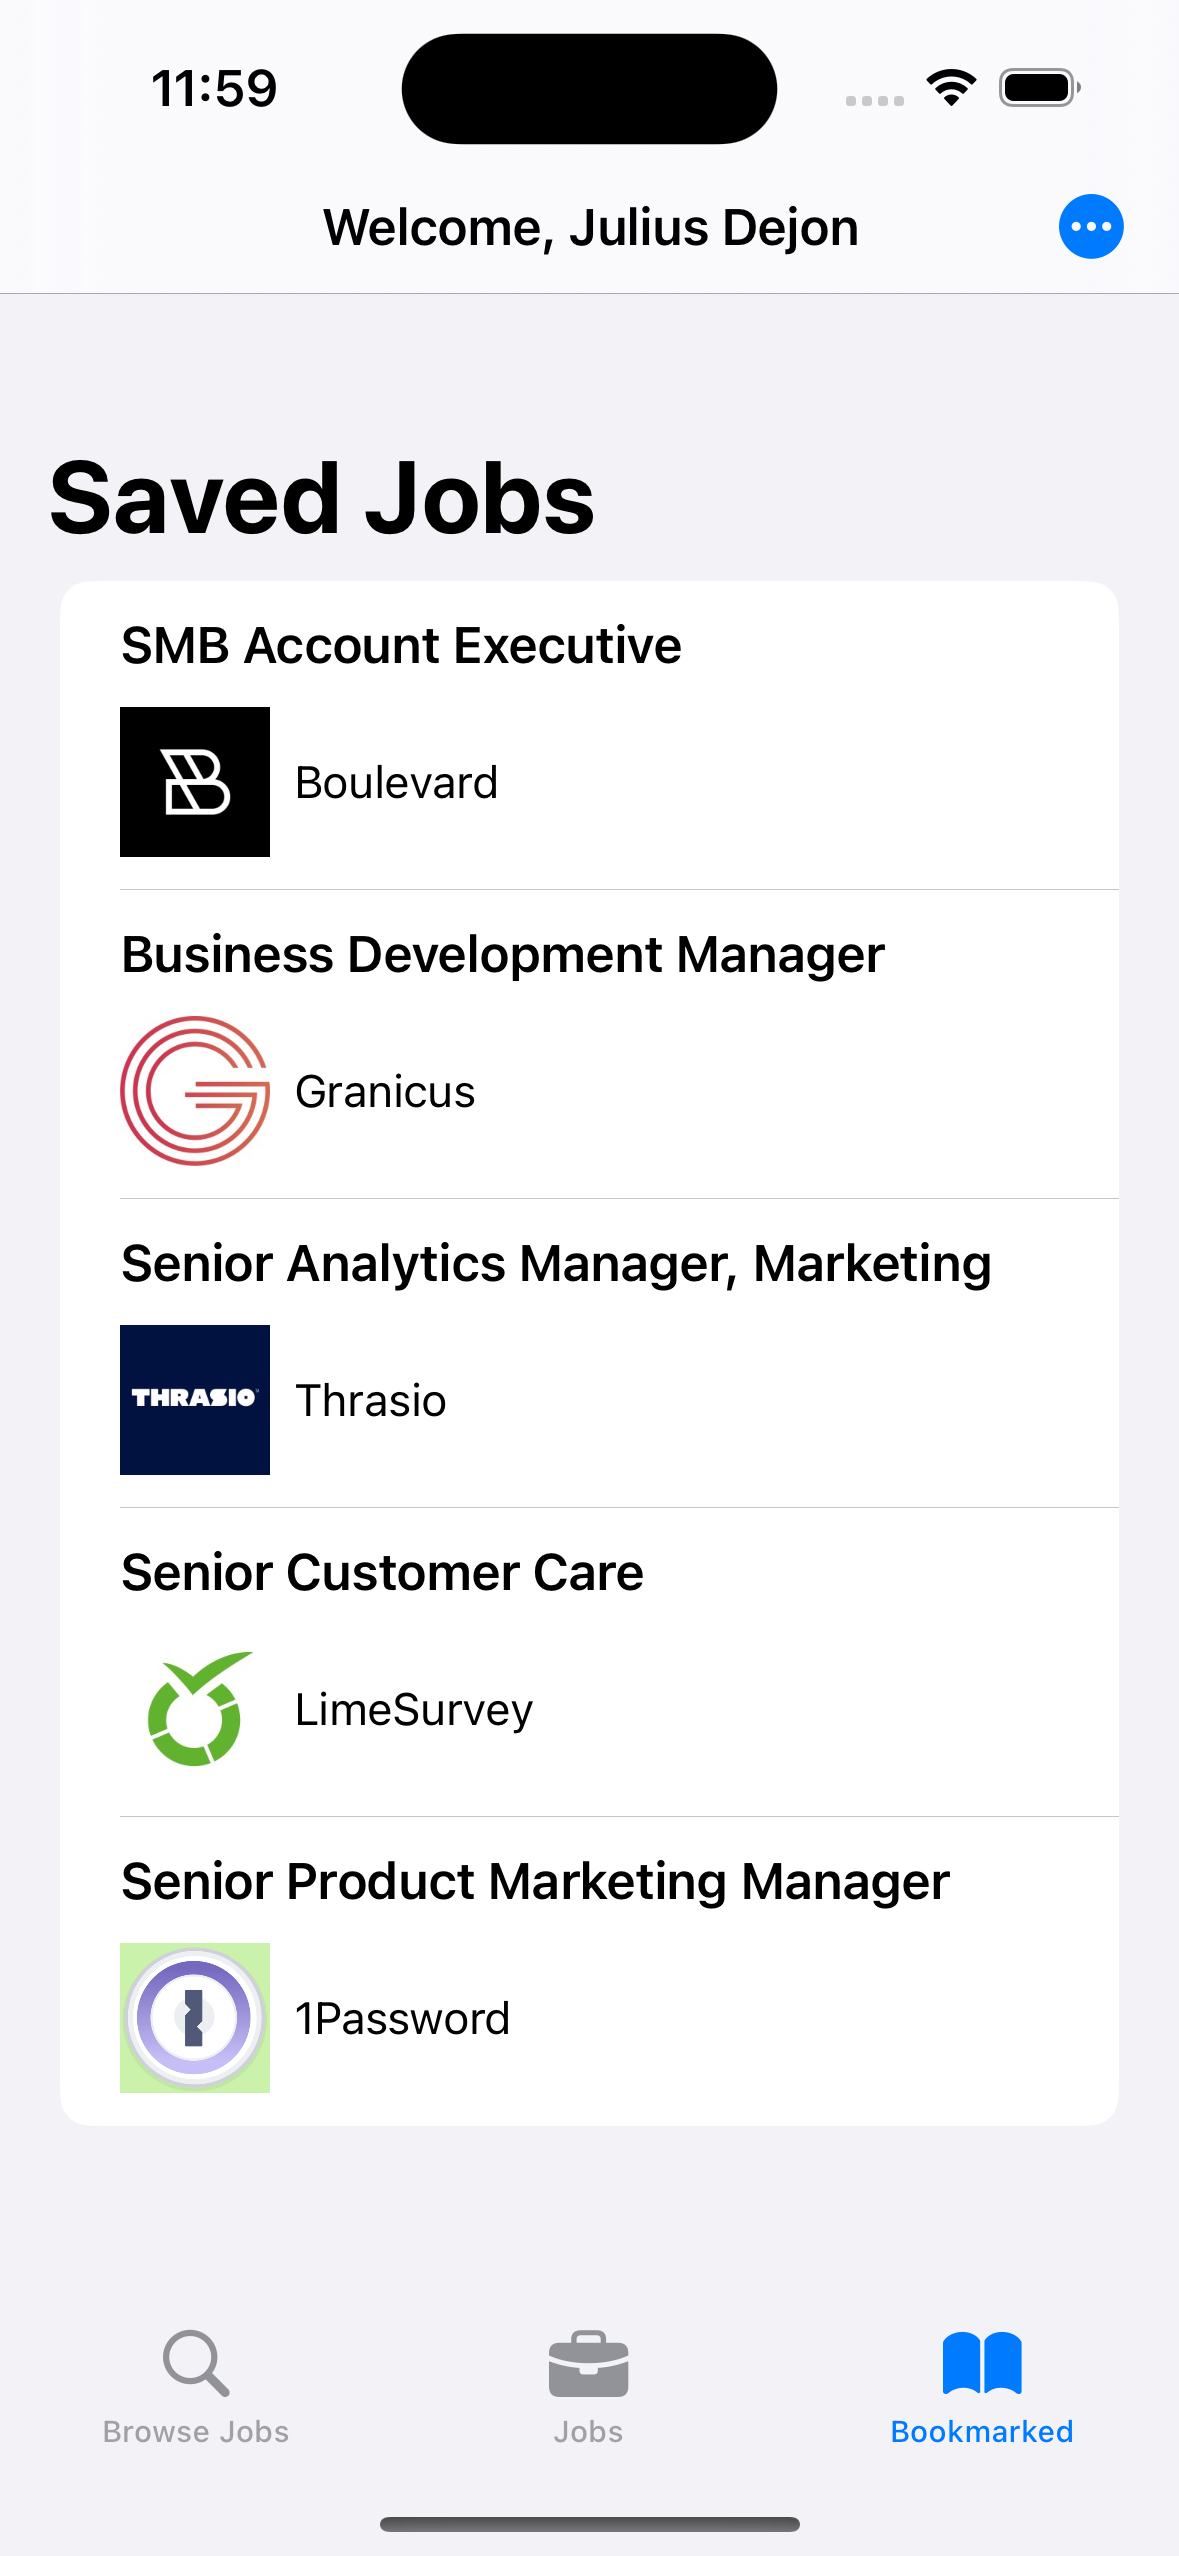Open Senior Analytics Manager, Marketing job

pos(556,1264)
